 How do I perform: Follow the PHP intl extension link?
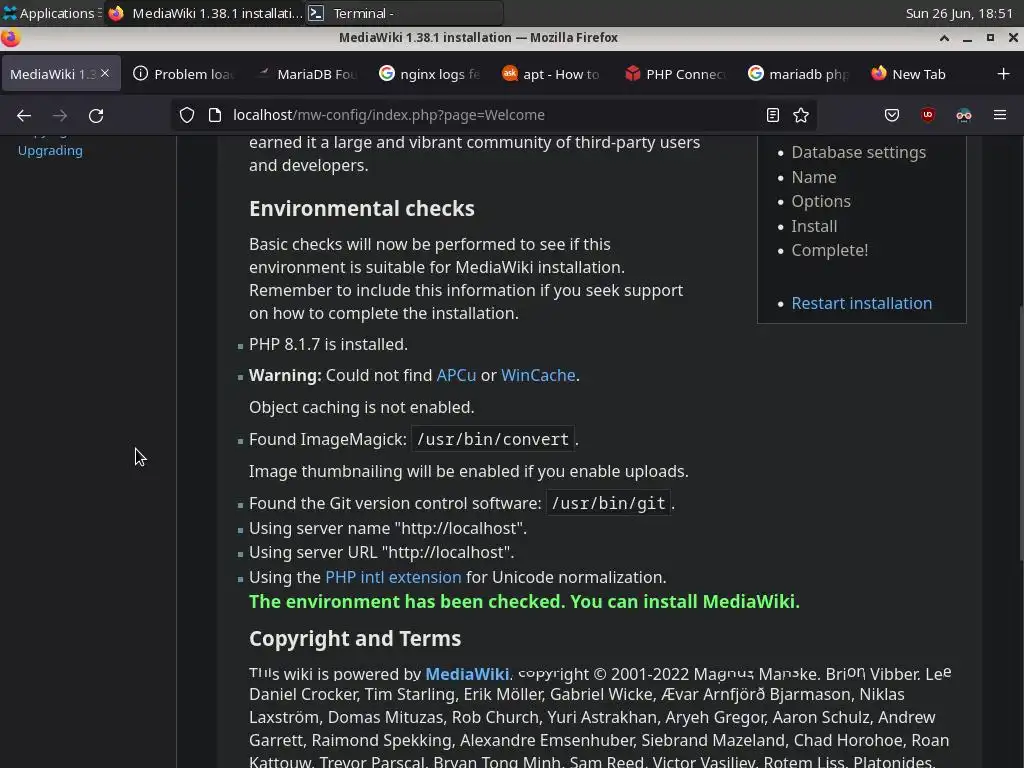(x=393, y=577)
